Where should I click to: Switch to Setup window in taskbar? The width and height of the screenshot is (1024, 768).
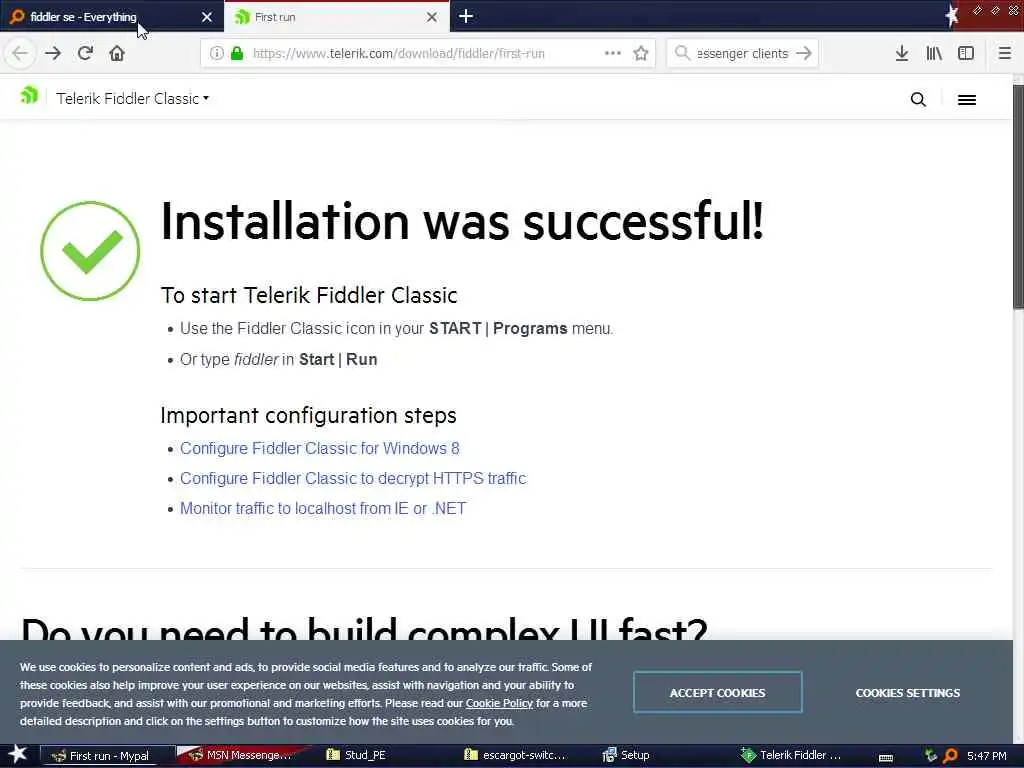[x=626, y=756]
